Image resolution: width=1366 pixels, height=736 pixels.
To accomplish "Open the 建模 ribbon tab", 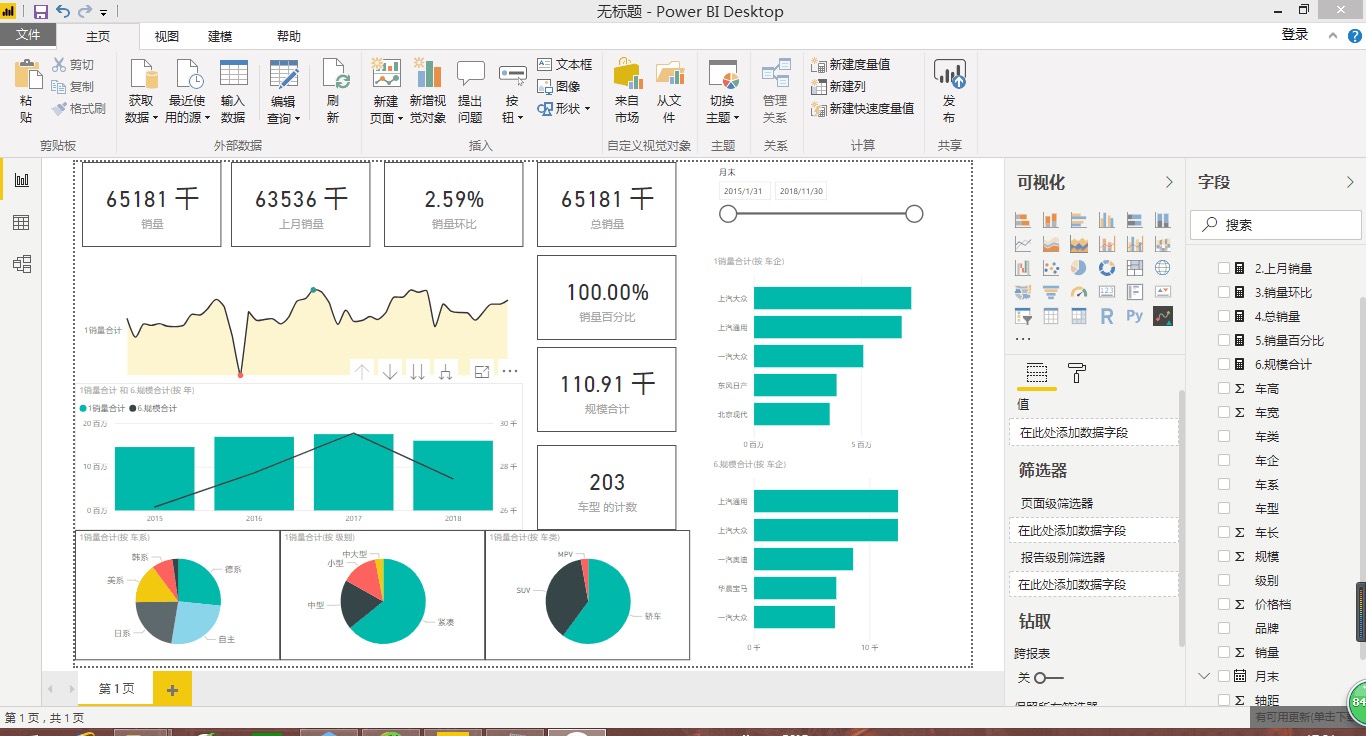I will click(220, 36).
